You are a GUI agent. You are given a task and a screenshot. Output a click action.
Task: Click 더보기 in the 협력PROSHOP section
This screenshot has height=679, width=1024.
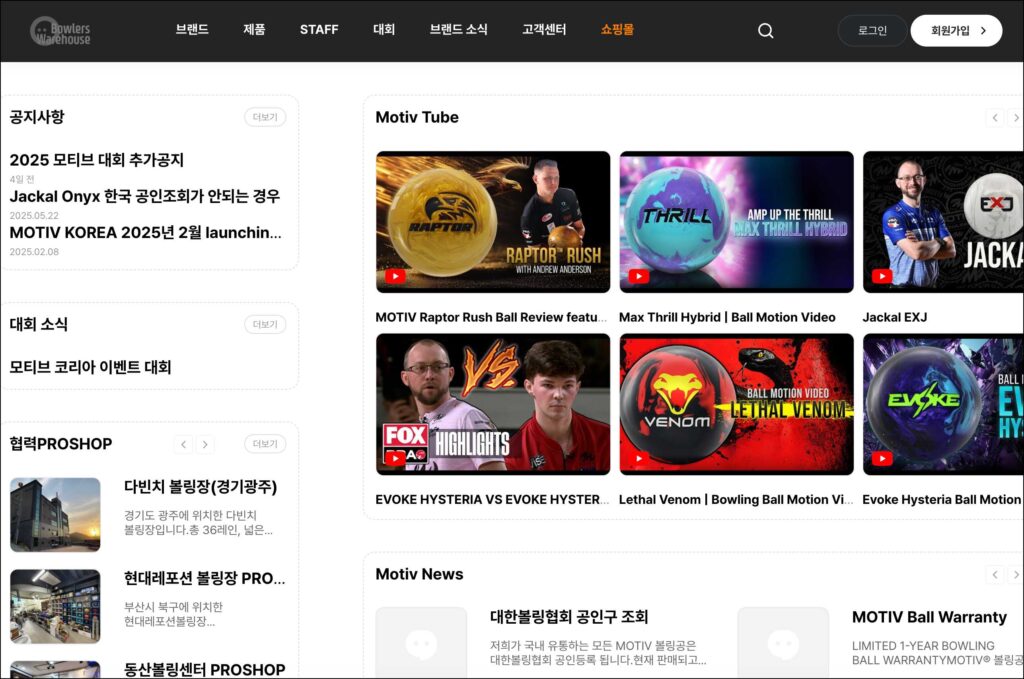point(265,444)
